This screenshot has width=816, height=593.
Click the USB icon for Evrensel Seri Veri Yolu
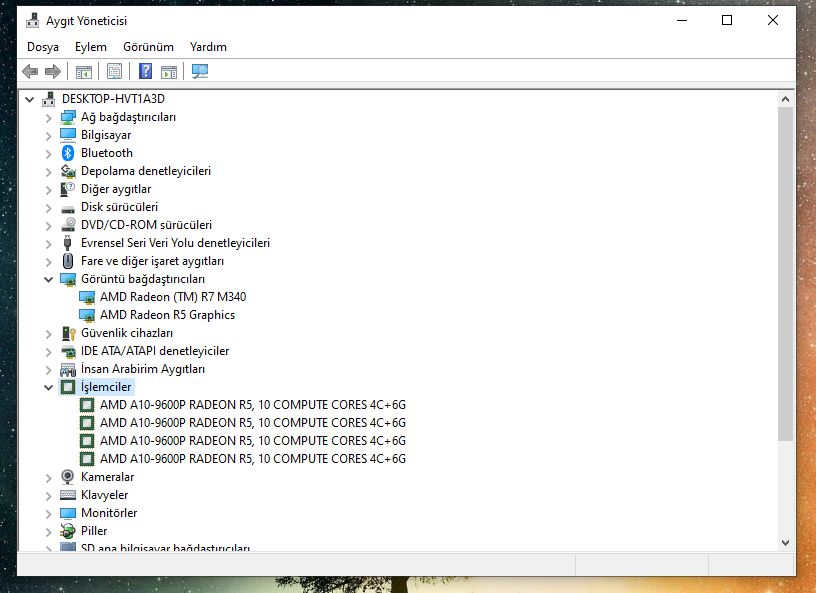pyautogui.click(x=67, y=243)
